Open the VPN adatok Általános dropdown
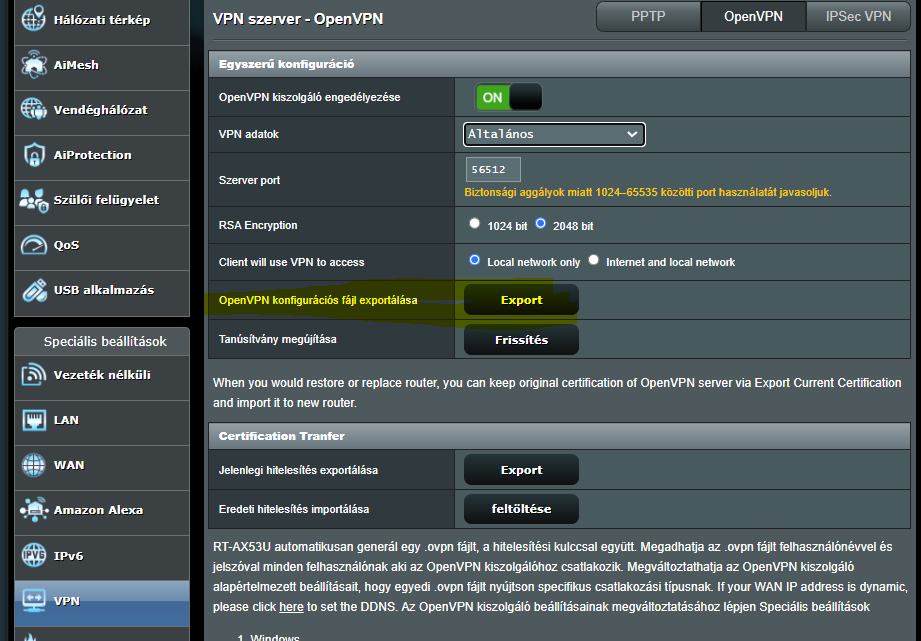The width and height of the screenshot is (921, 641). tap(554, 134)
